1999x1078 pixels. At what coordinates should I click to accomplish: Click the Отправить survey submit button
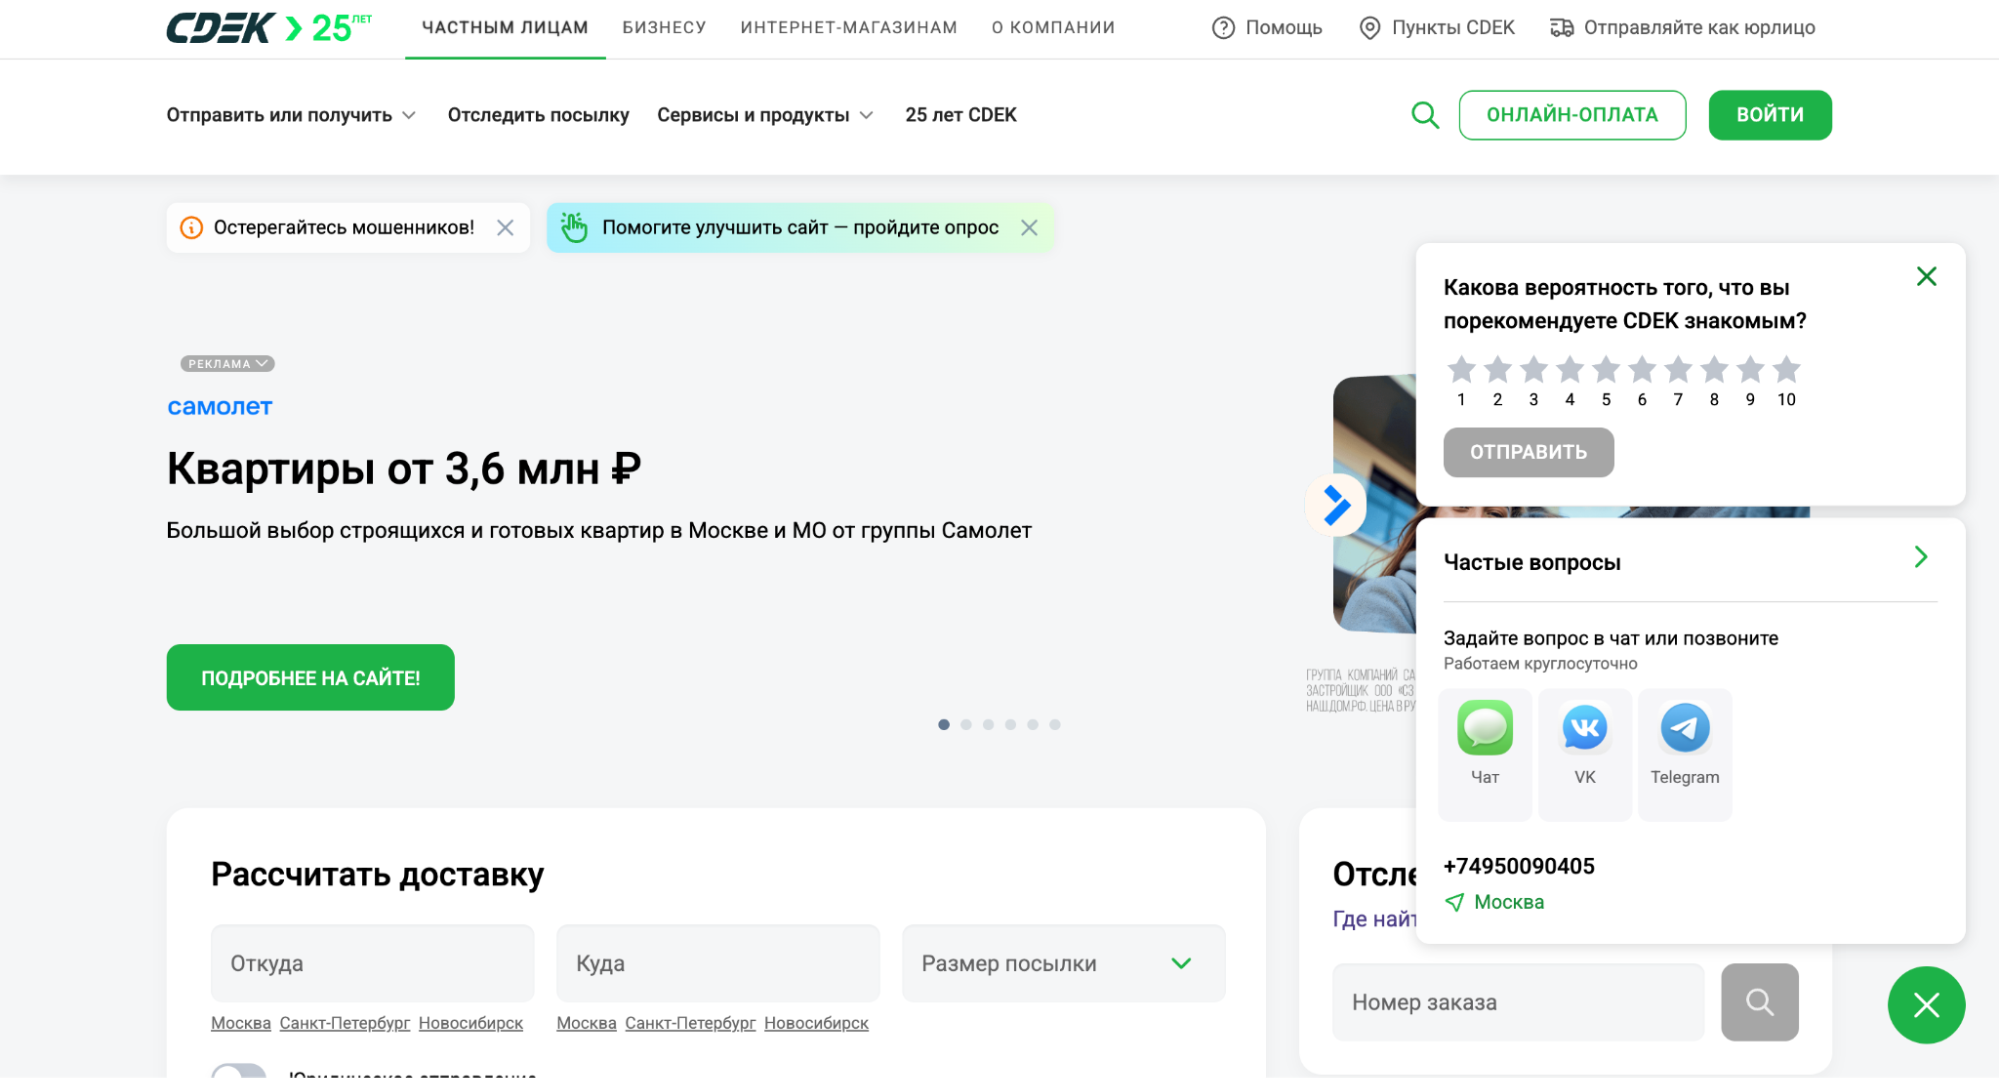[1528, 452]
